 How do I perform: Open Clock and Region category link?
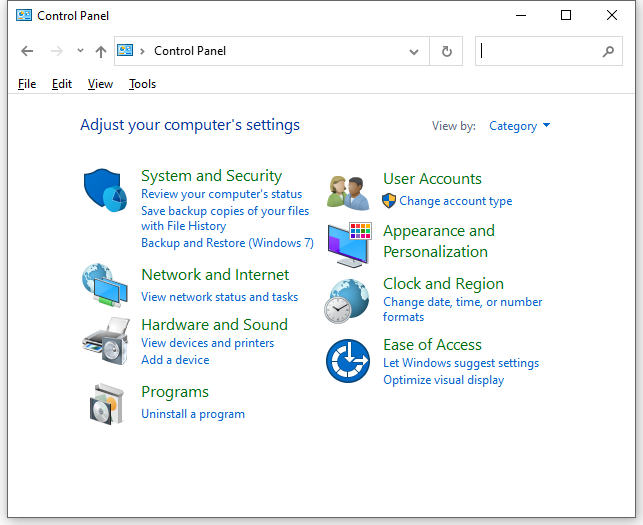tap(443, 284)
